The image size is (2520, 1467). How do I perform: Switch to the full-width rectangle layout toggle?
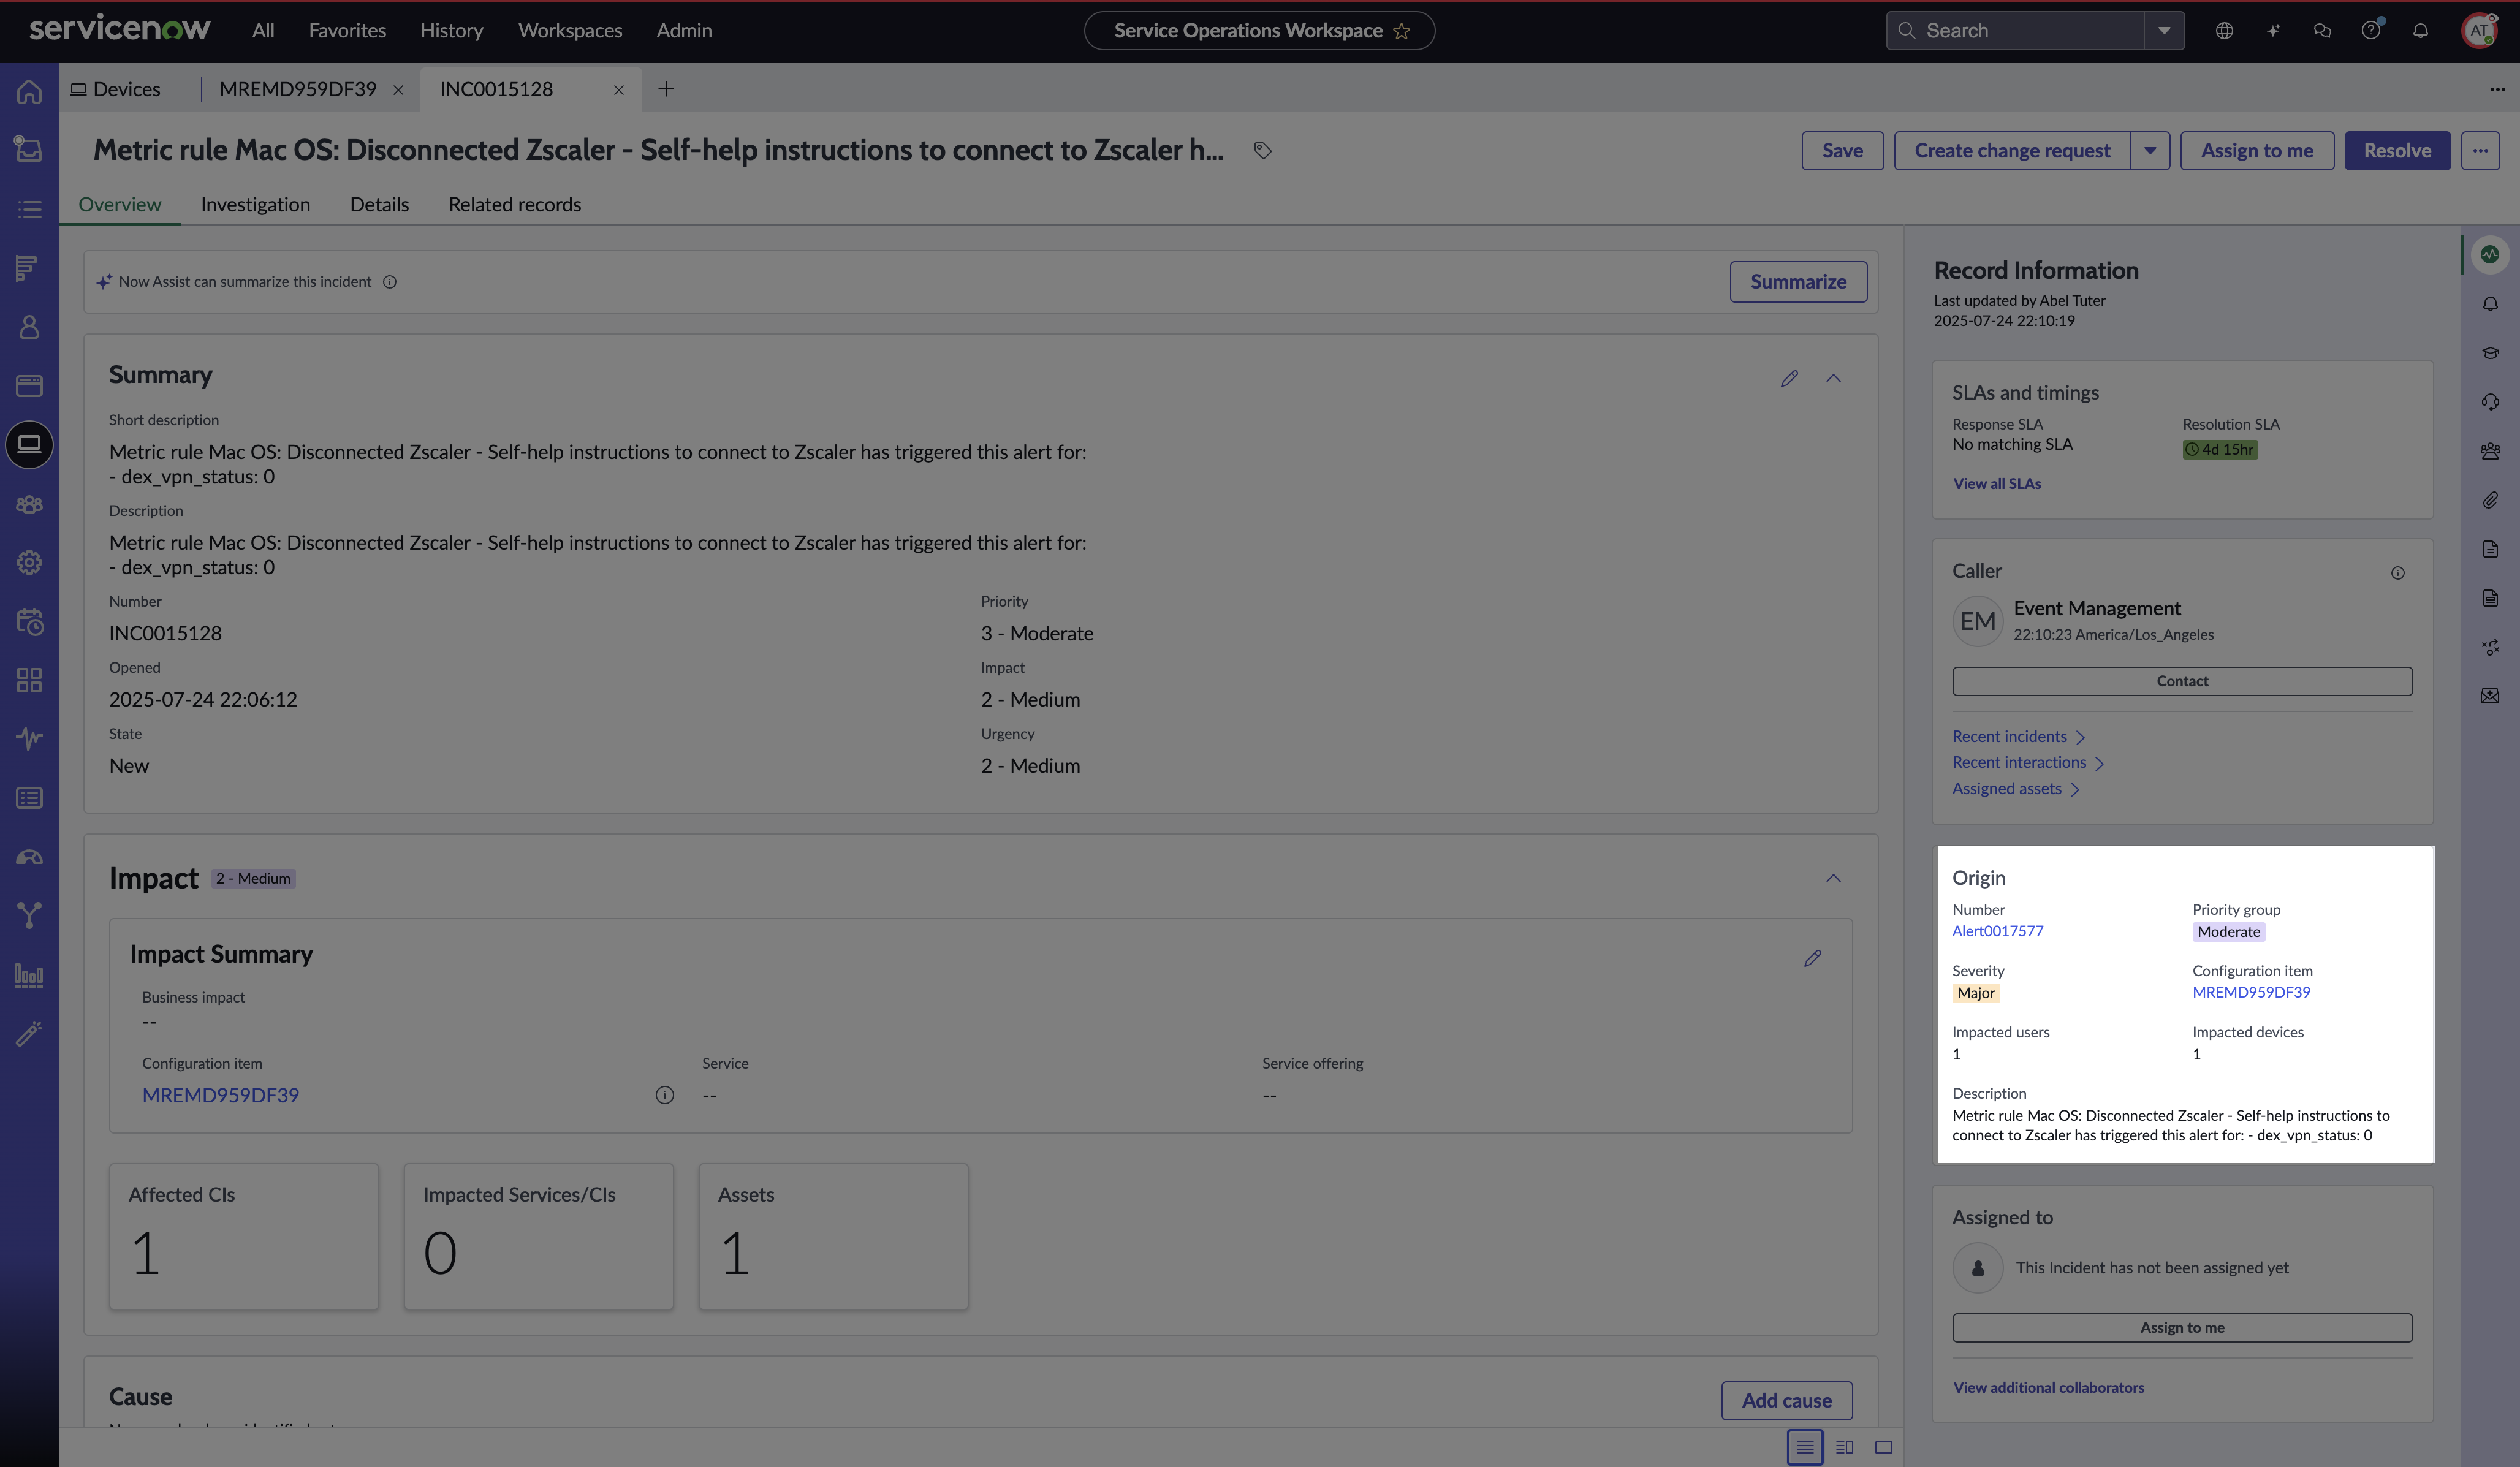(x=1883, y=1447)
